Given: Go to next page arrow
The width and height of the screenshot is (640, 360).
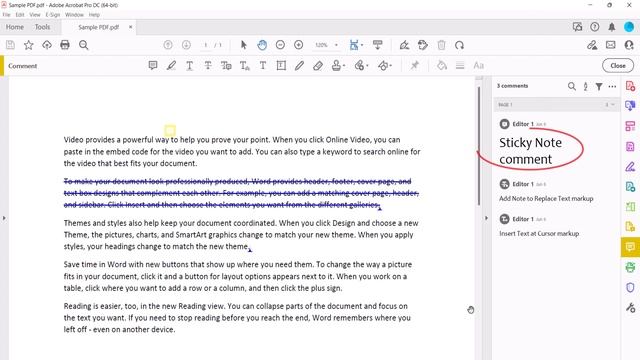Looking at the screenshot, I should (x=186, y=45).
